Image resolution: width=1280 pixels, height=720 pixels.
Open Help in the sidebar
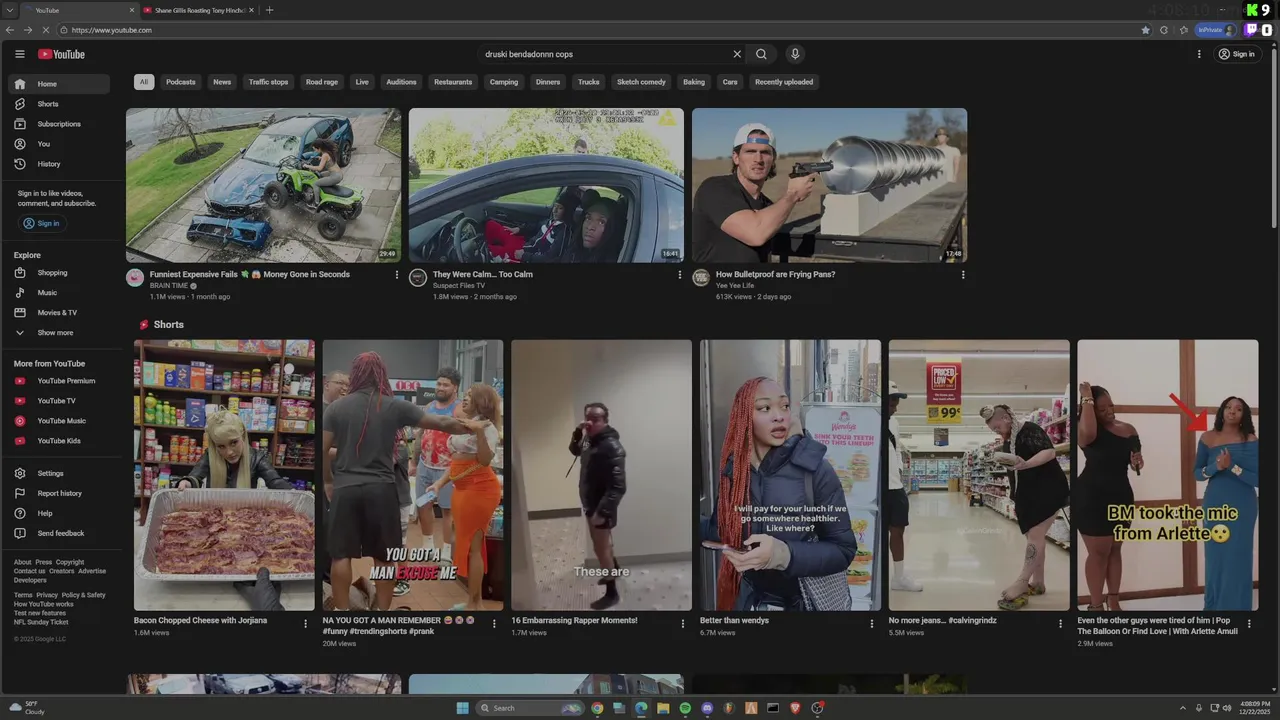click(59, 514)
